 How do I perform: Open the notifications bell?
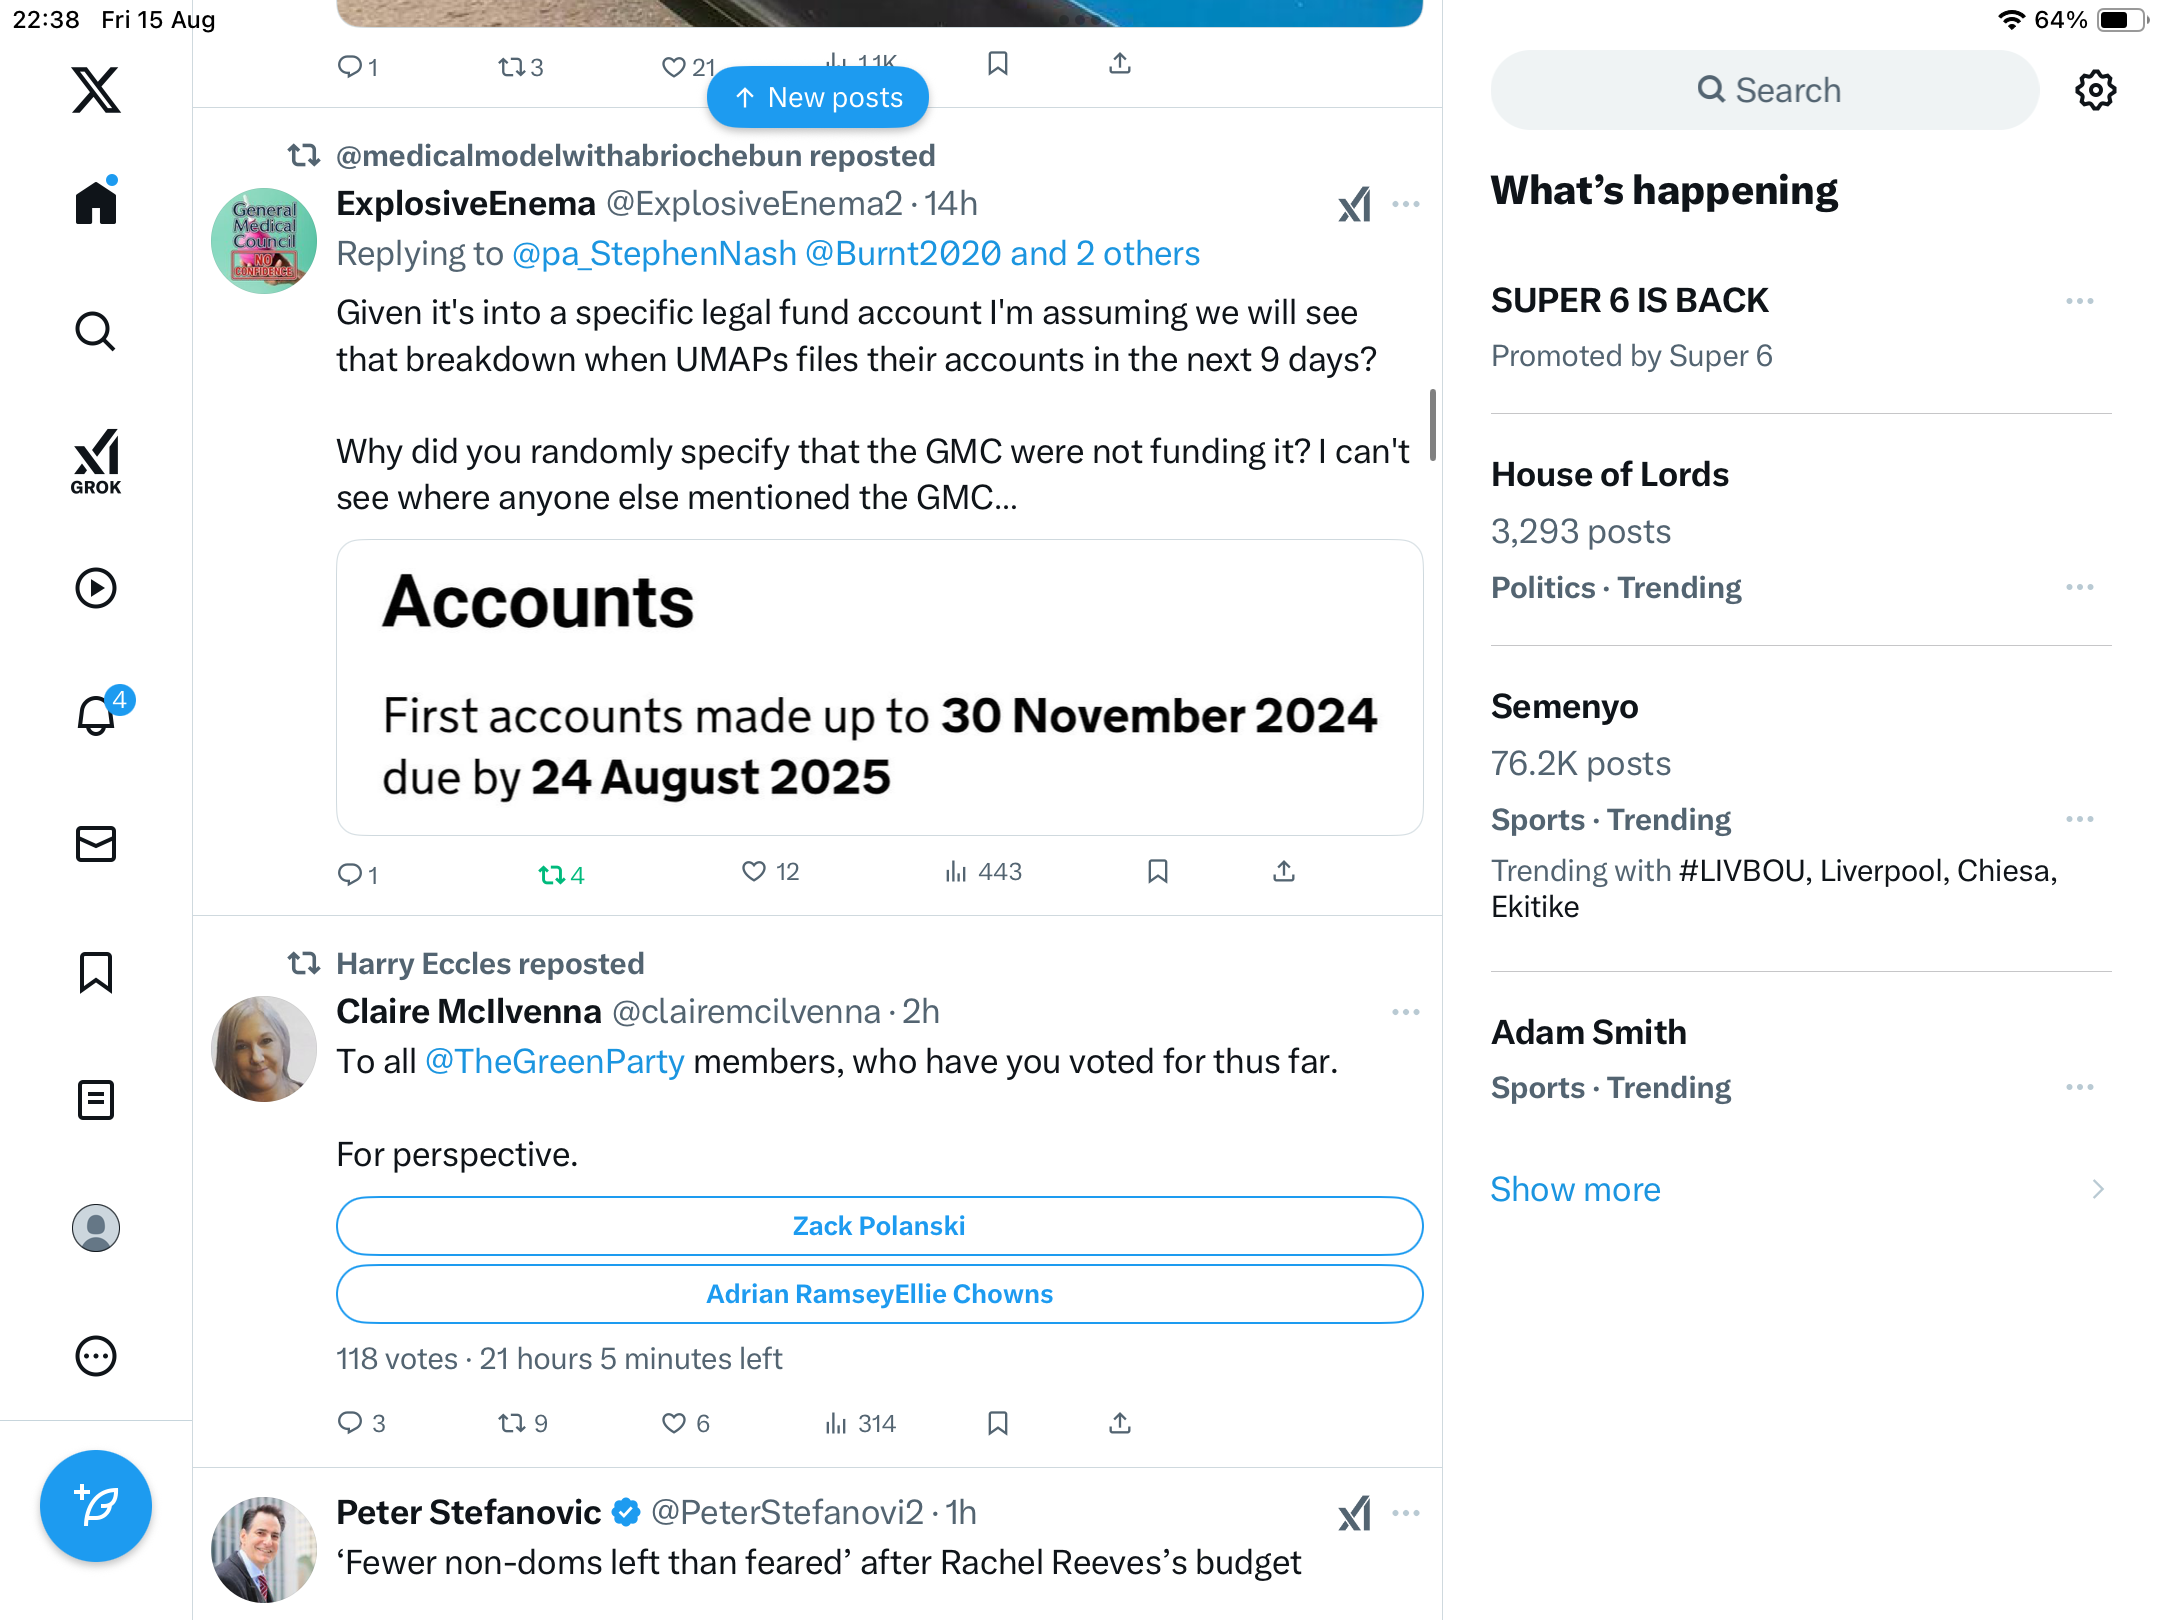pyautogui.click(x=96, y=715)
